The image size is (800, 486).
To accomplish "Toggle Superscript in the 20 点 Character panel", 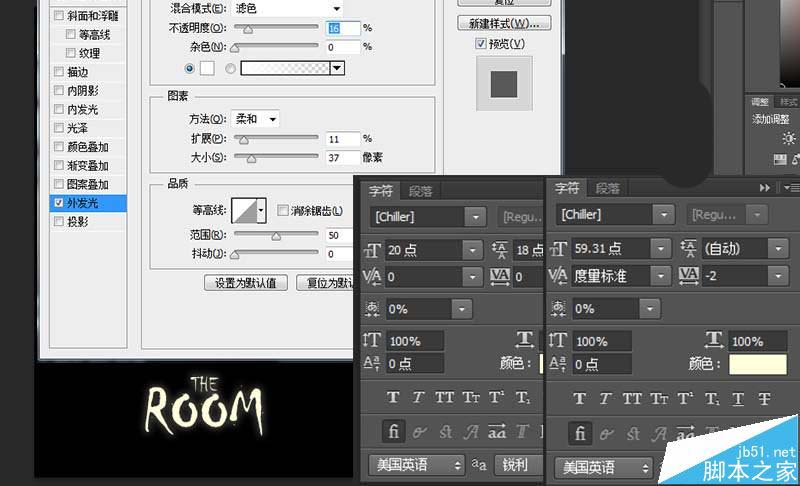I will (497, 397).
